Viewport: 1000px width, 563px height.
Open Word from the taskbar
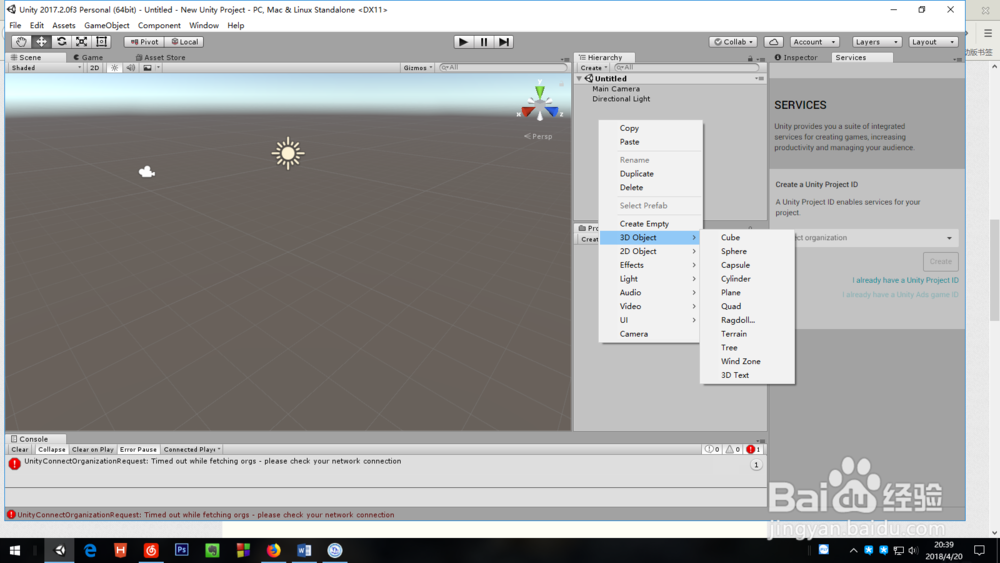pos(304,550)
